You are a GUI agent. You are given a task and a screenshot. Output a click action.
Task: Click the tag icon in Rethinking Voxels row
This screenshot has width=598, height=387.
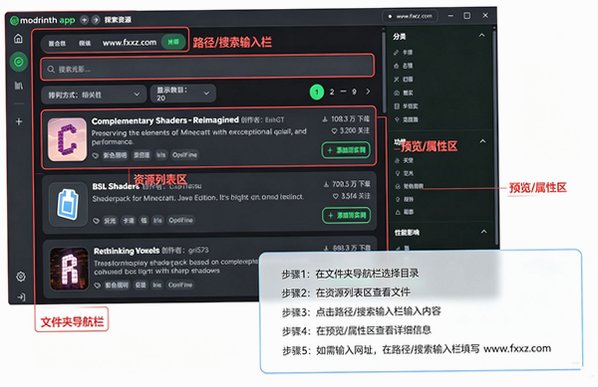[x=97, y=285]
